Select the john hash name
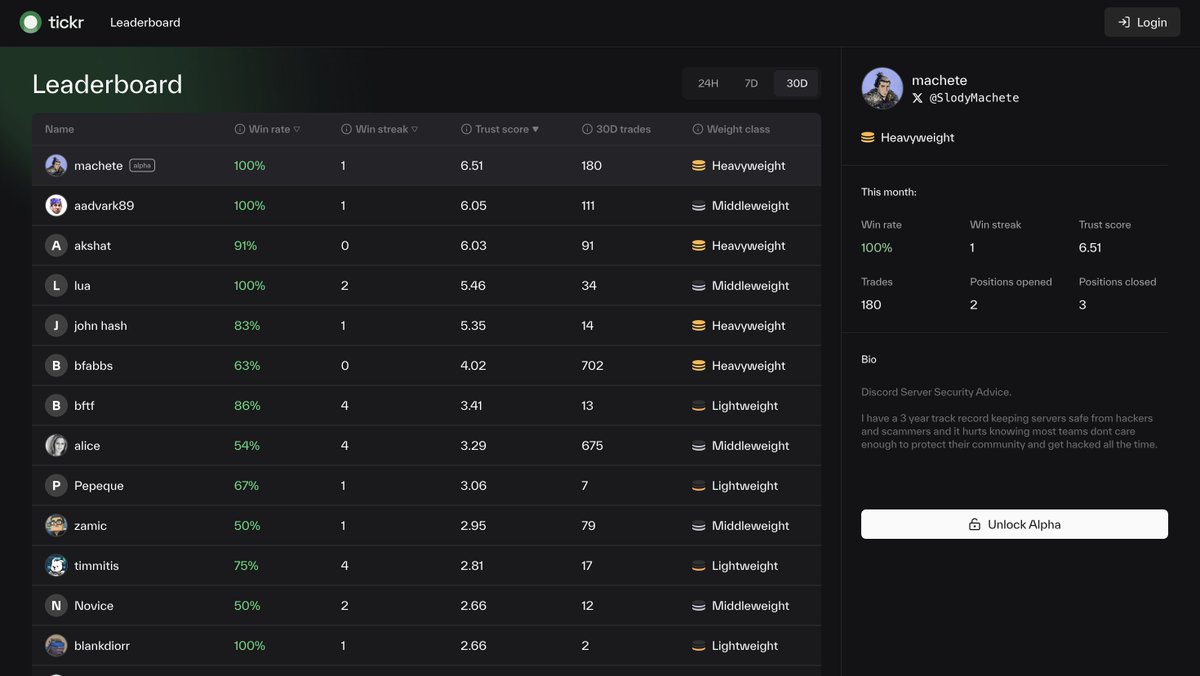Screen dimensions: 1200x676 click(x=100, y=326)
